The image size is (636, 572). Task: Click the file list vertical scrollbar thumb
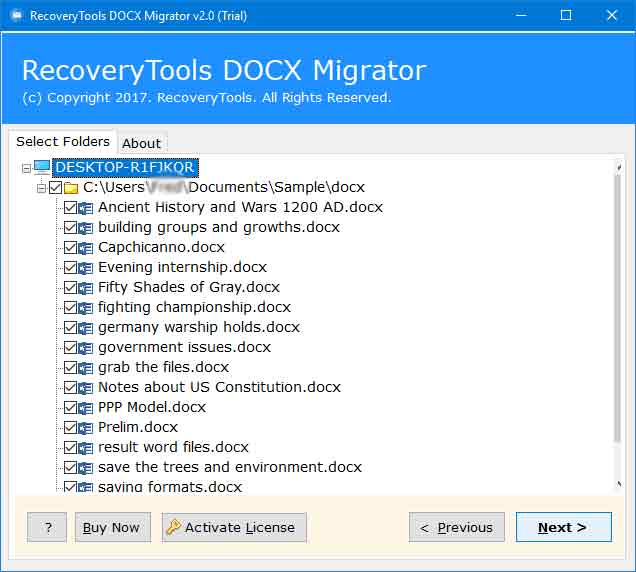[617, 308]
